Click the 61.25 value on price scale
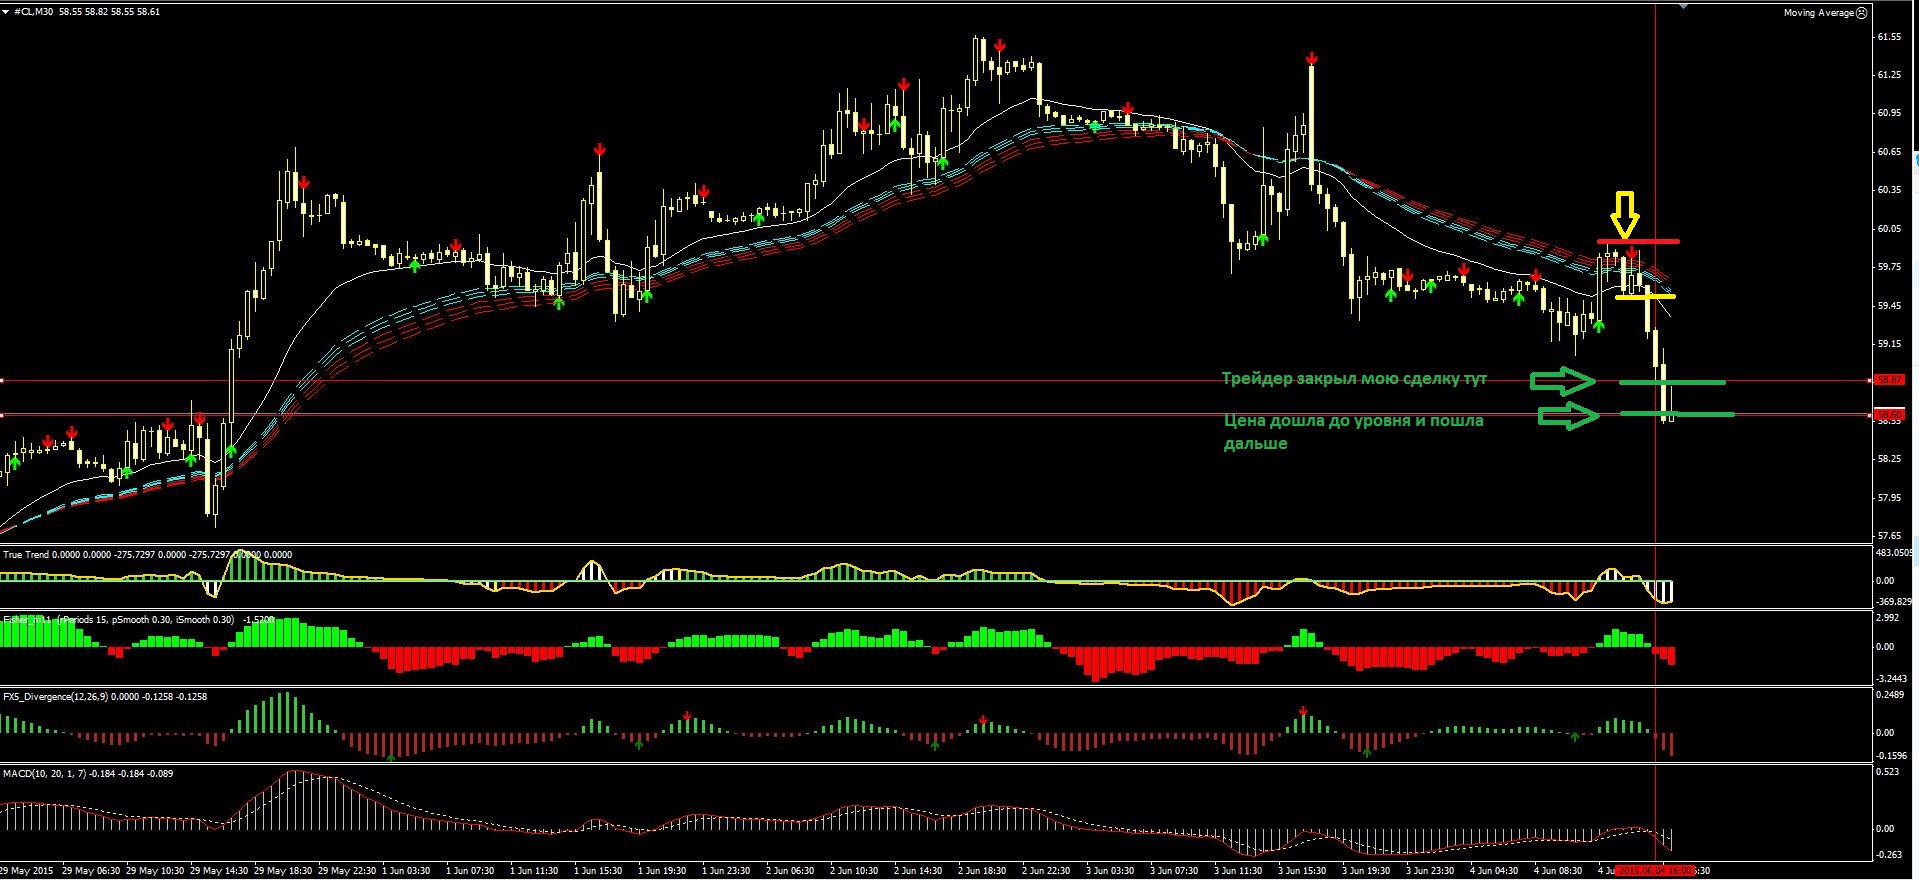 [x=1889, y=75]
